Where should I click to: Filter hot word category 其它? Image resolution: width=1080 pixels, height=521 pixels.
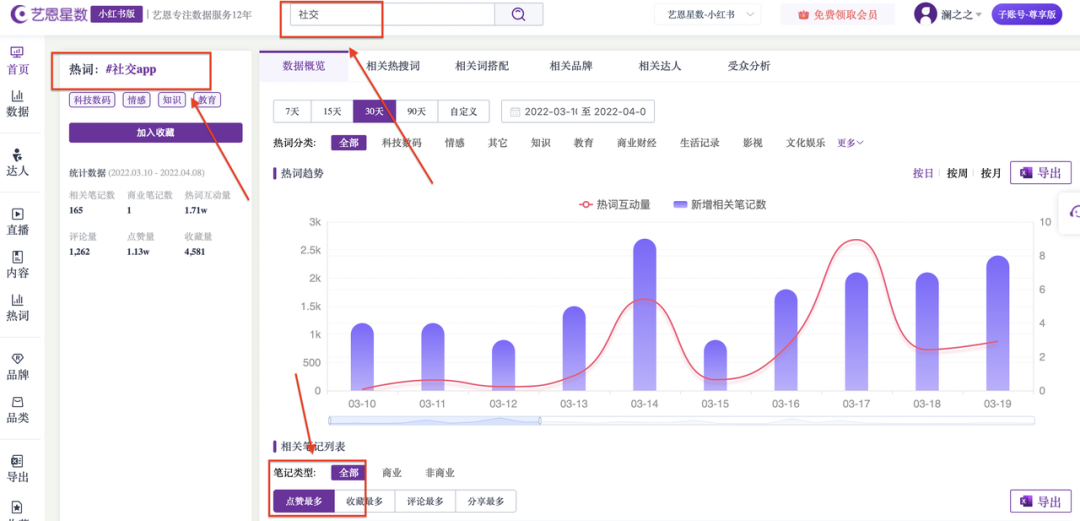tap(497, 143)
